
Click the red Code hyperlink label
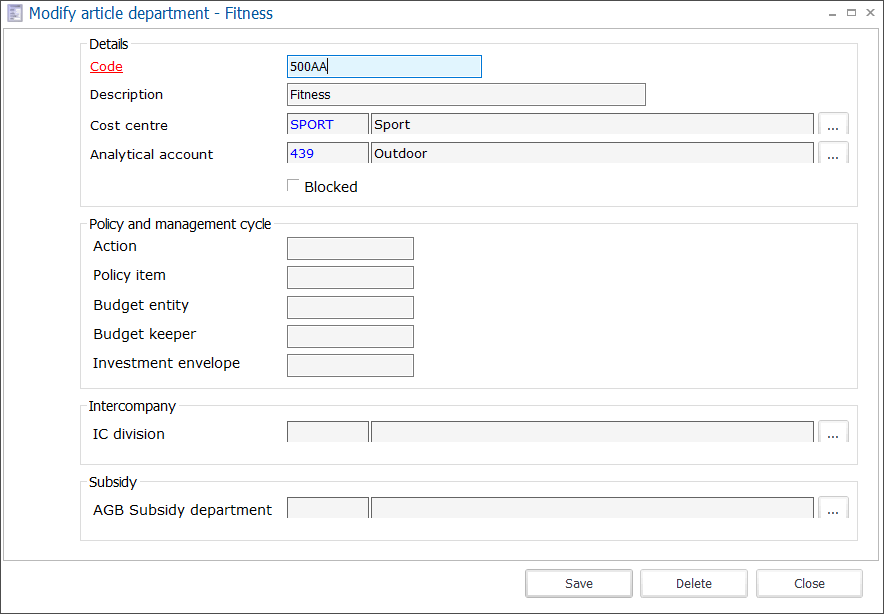105,66
